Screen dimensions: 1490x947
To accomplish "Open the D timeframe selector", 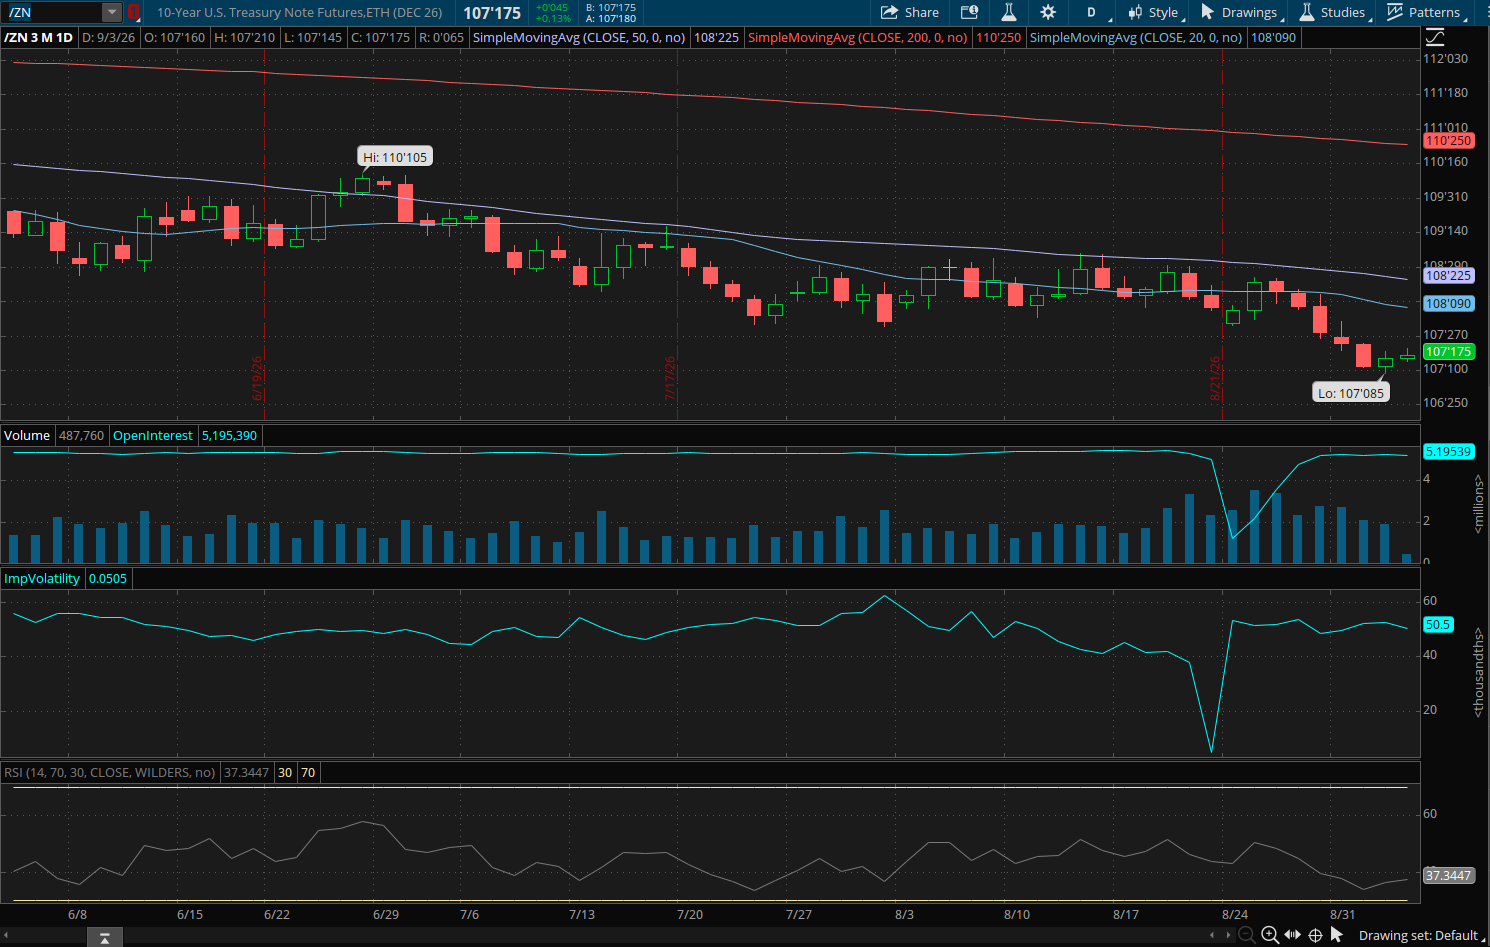I will [x=1093, y=12].
